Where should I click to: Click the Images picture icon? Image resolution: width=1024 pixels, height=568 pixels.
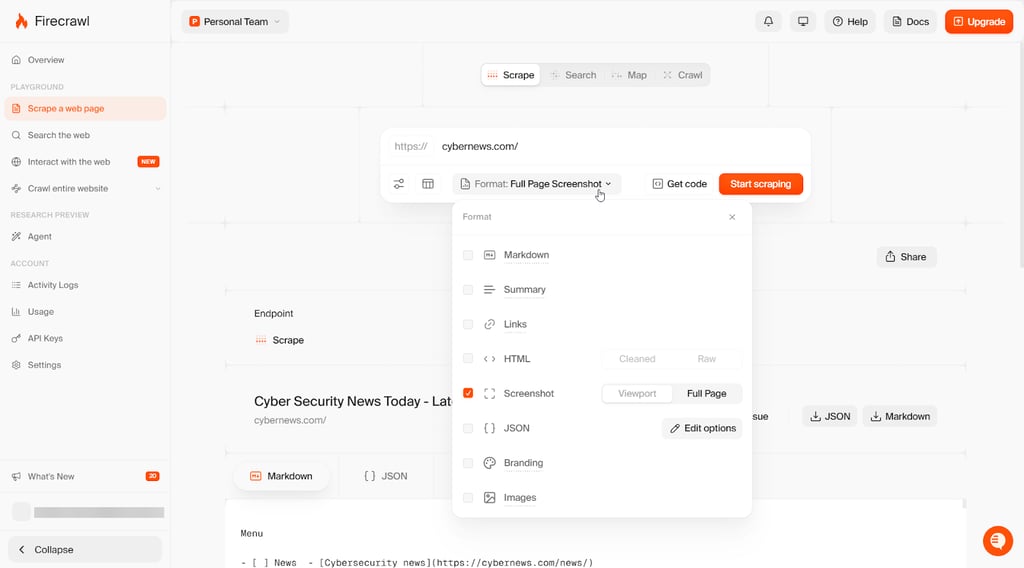[489, 497]
